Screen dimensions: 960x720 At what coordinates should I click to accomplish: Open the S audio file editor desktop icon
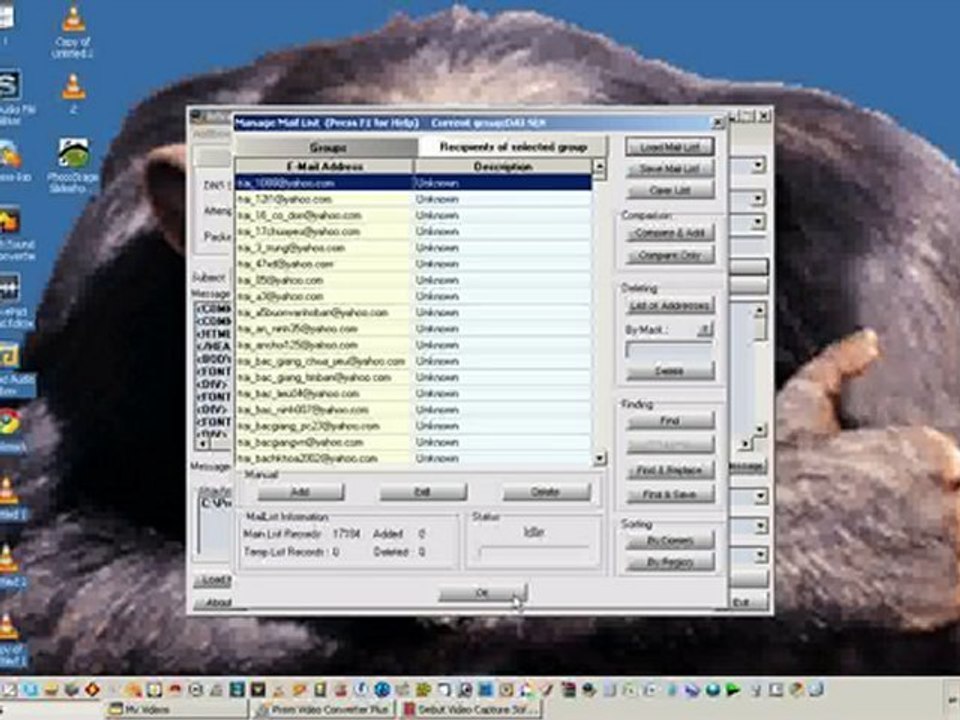pyautogui.click(x=13, y=98)
